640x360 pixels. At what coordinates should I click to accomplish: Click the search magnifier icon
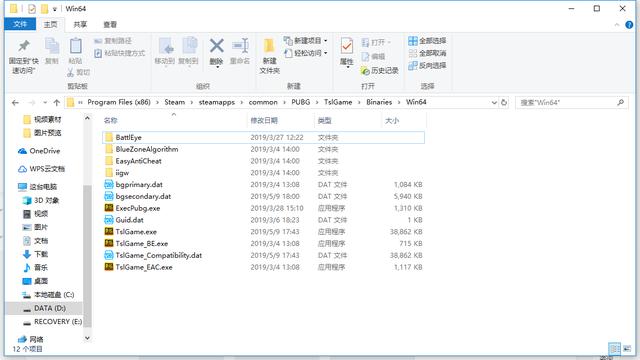[x=620, y=102]
